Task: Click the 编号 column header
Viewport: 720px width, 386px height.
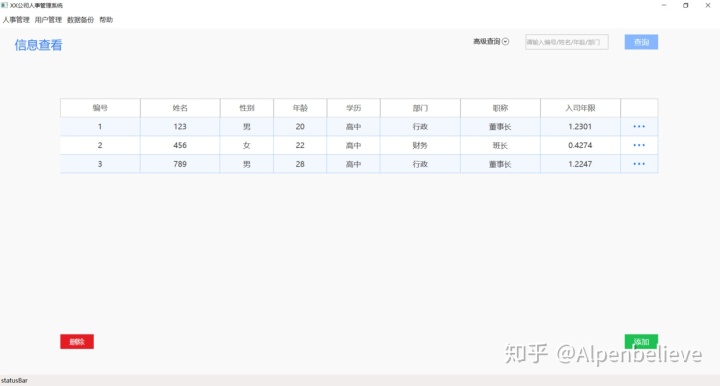Action: [100, 108]
